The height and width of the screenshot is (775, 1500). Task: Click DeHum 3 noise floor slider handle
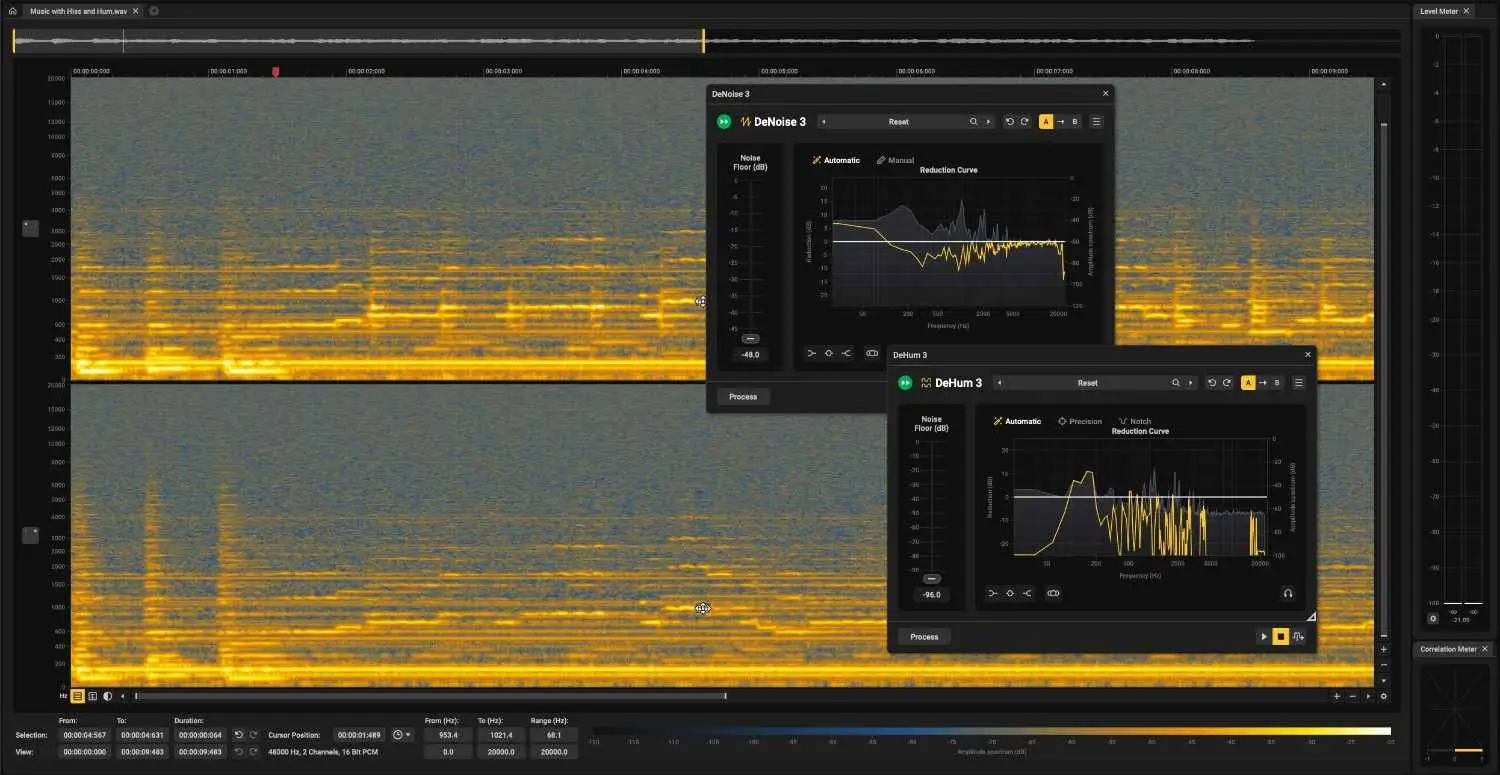[x=932, y=579]
